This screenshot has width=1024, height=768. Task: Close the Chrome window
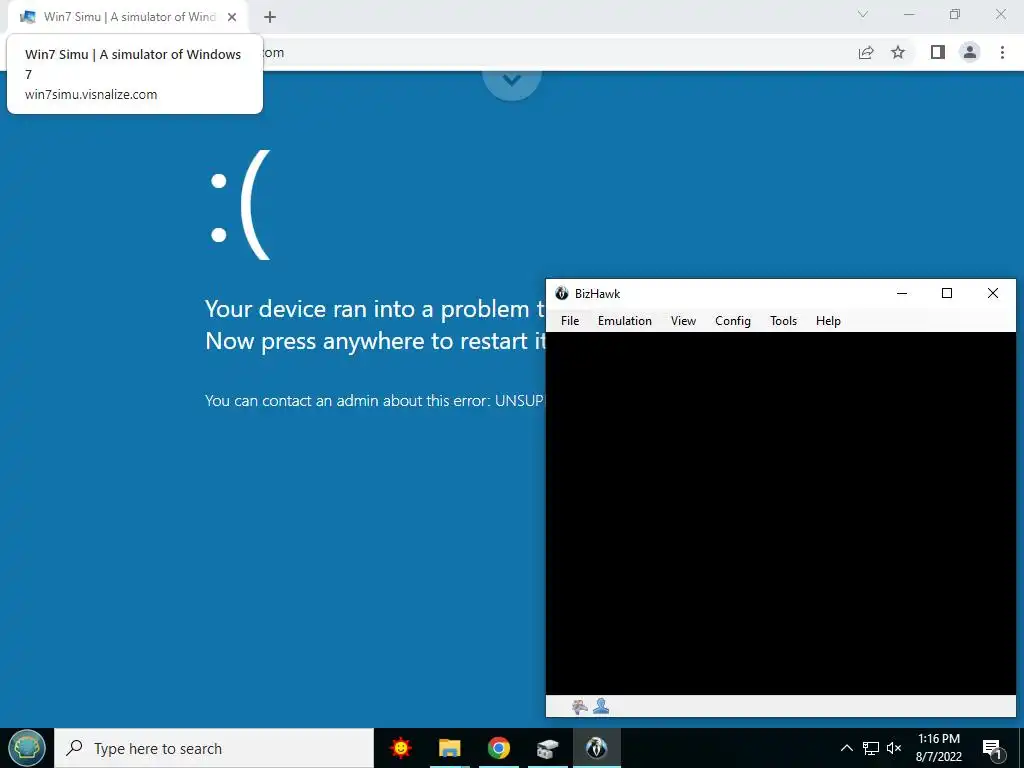pos(1000,14)
